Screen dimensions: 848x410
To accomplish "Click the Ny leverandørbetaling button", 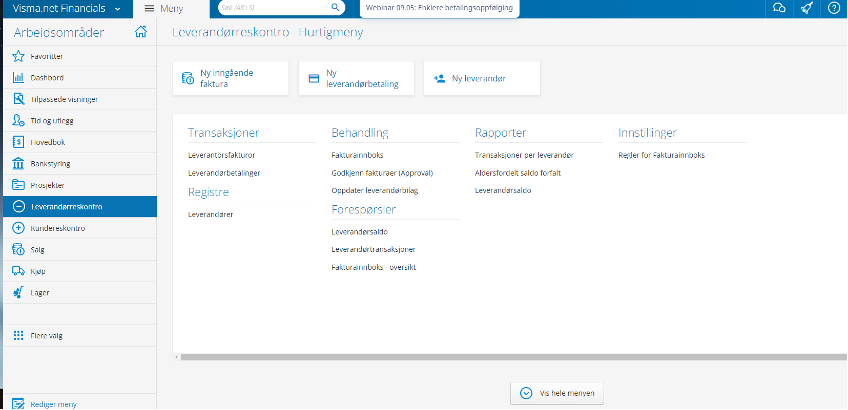I will tap(356, 79).
